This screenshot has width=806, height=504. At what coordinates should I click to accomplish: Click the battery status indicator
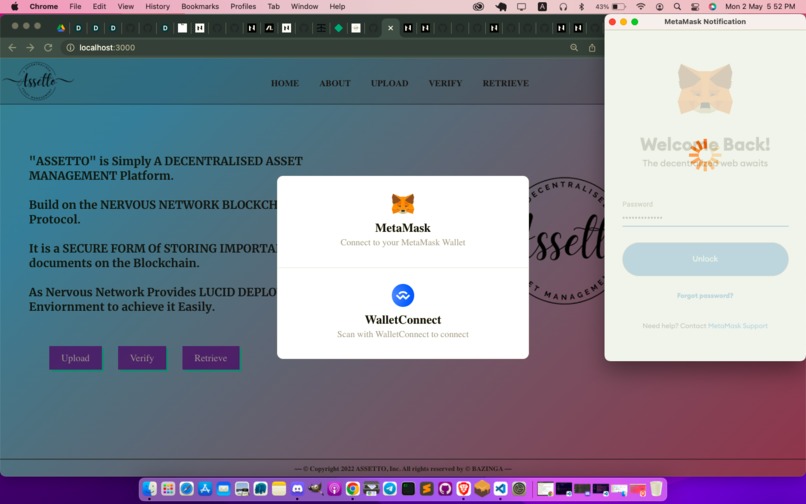point(611,6)
